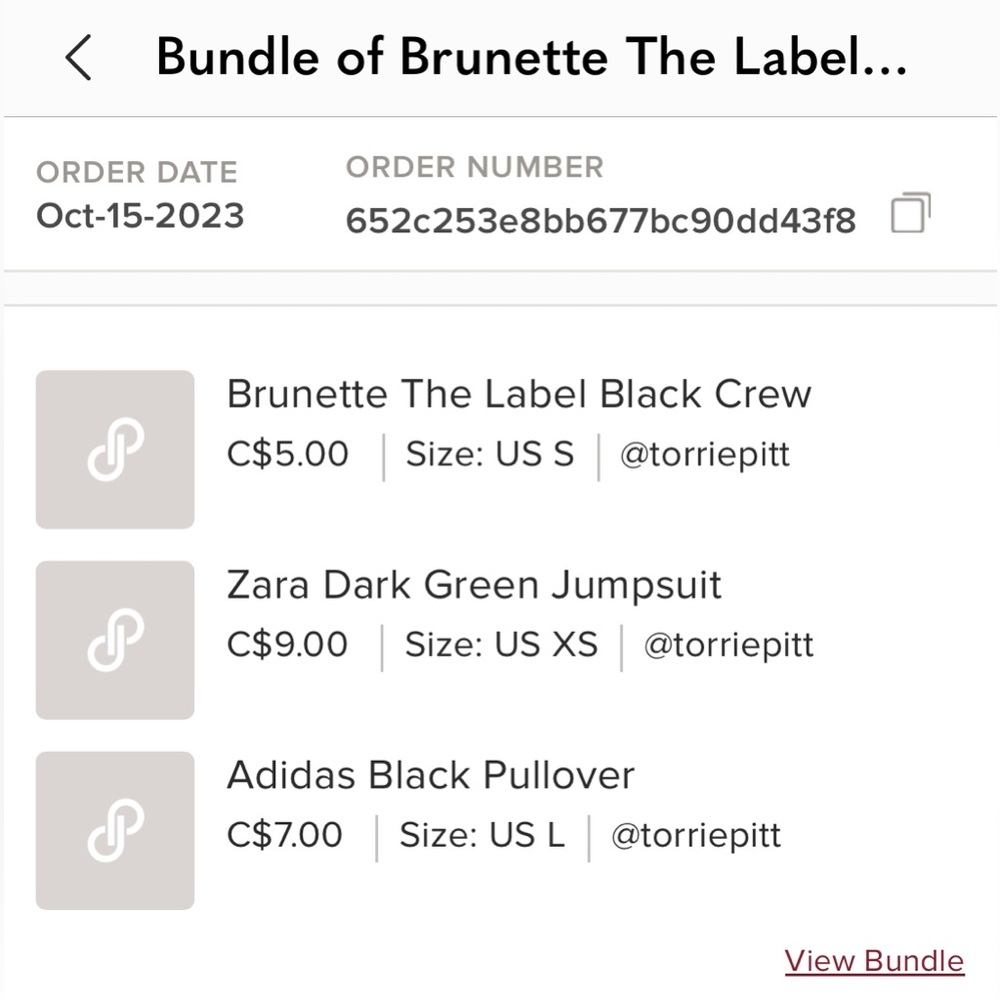Tap the bottom listing's Poshmark placeholder graphic
1000x1000 pixels.
point(114,829)
